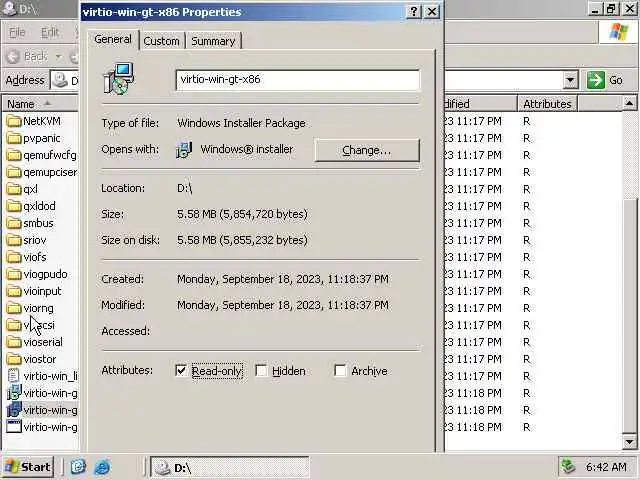Select the sriov folder icon
This screenshot has height=480, width=640.
tap(14, 240)
